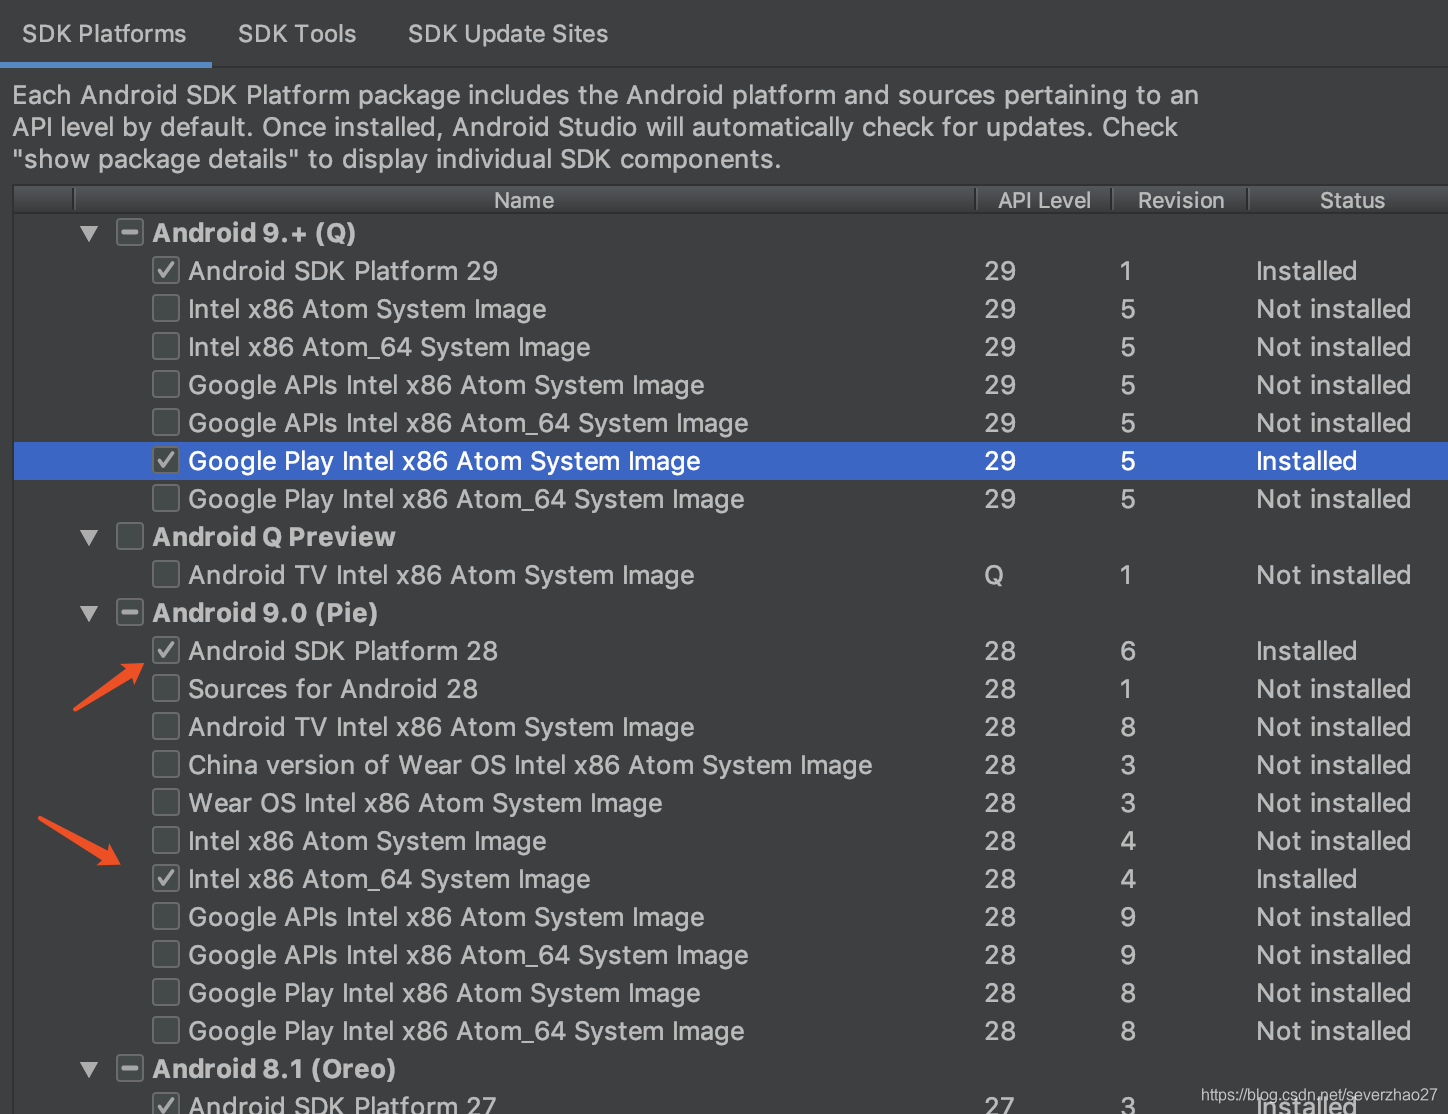Image resolution: width=1448 pixels, height=1114 pixels.
Task: Check Google APIs Intel x86 Atom_64 API 29
Action: pos(166,423)
